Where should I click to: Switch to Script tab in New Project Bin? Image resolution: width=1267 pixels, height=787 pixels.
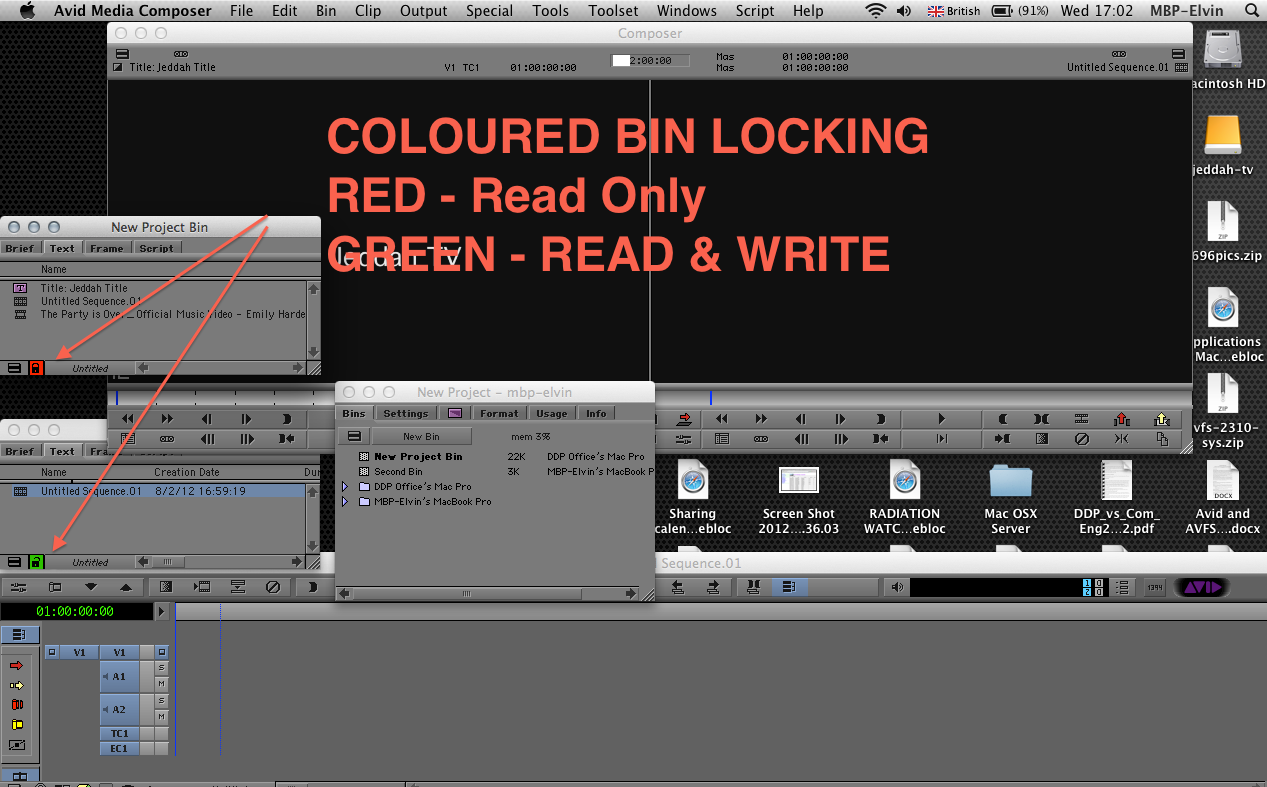156,248
